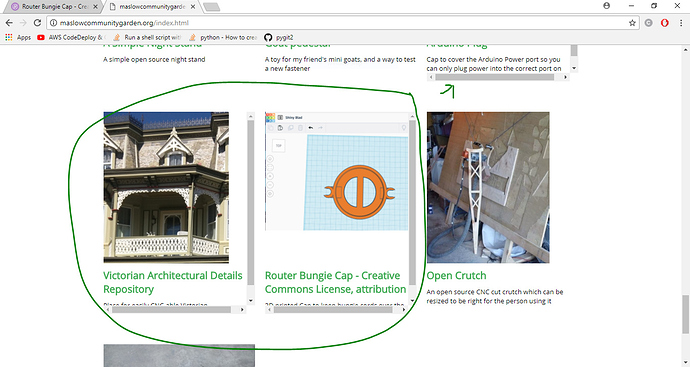Restore down the Chrome window

[654, 6]
